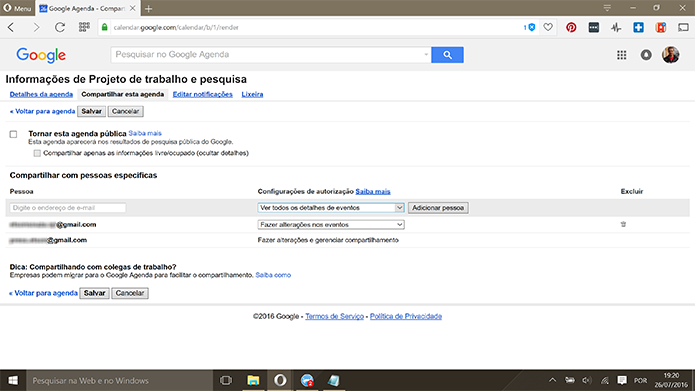Click the dark password extension icon
The height and width of the screenshot is (391, 695).
[x=593, y=27]
